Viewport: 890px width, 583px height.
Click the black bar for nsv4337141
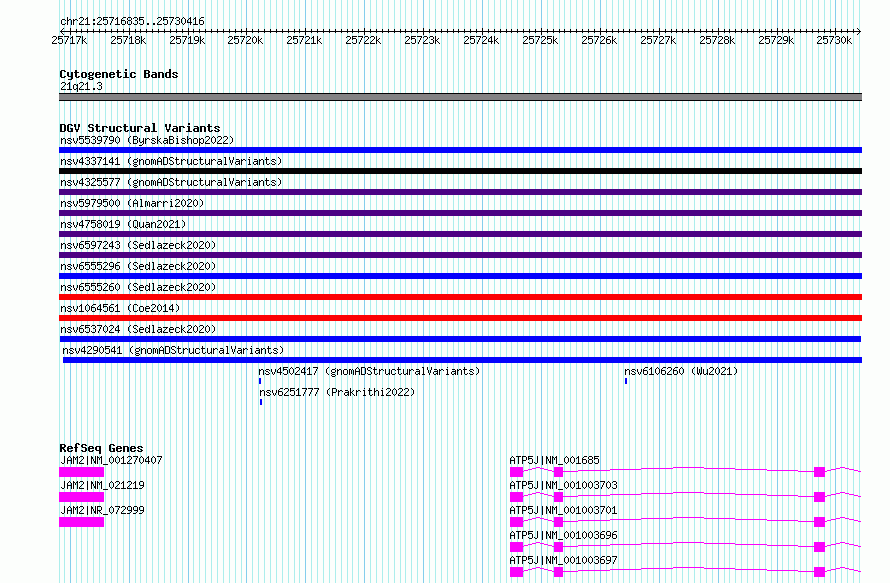(x=460, y=171)
